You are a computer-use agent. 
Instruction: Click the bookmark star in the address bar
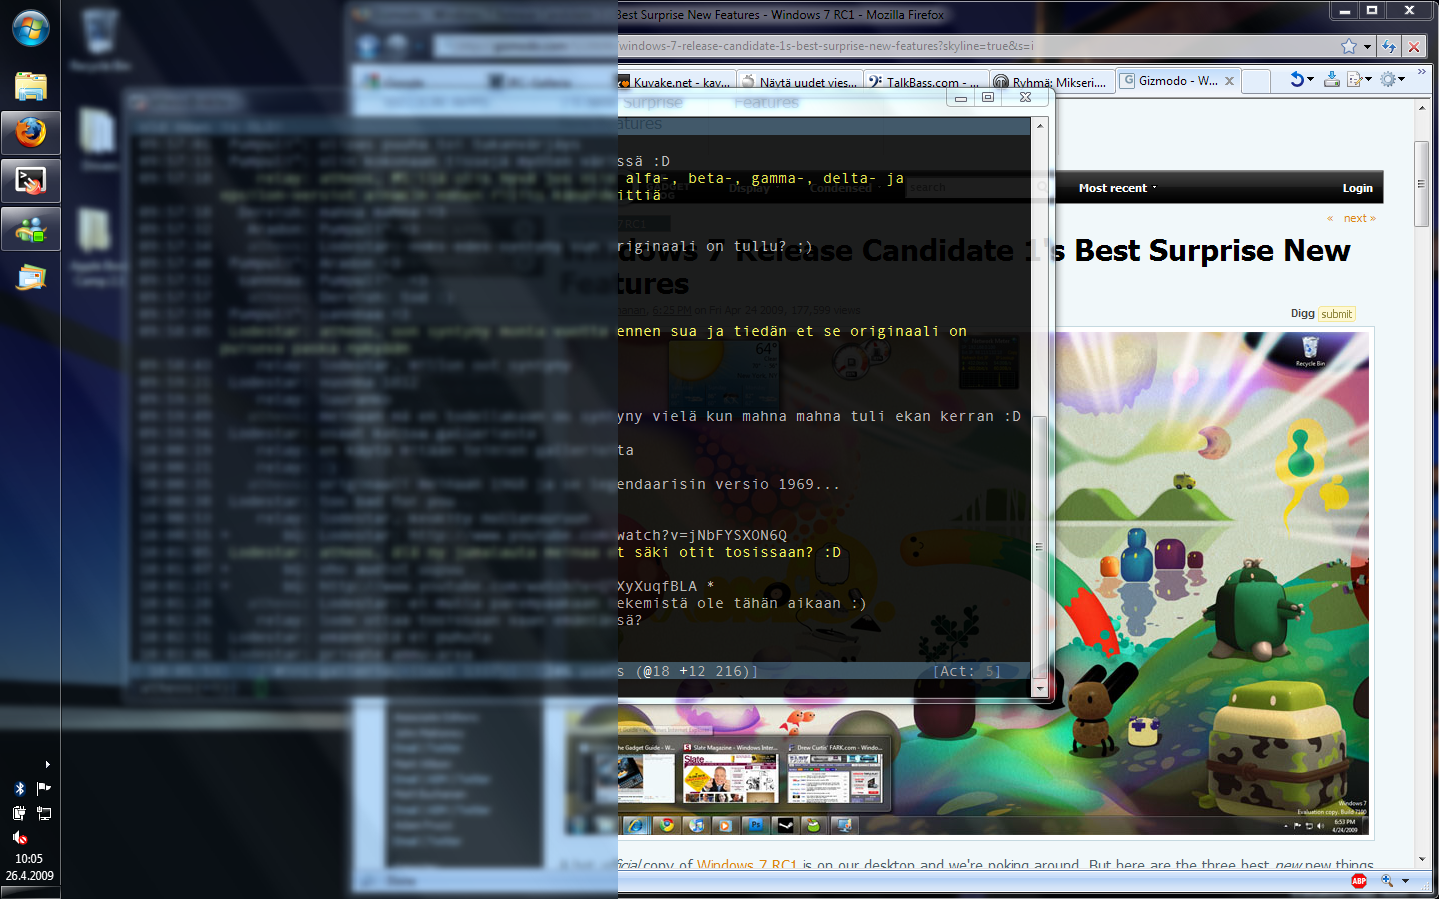pos(1349,46)
